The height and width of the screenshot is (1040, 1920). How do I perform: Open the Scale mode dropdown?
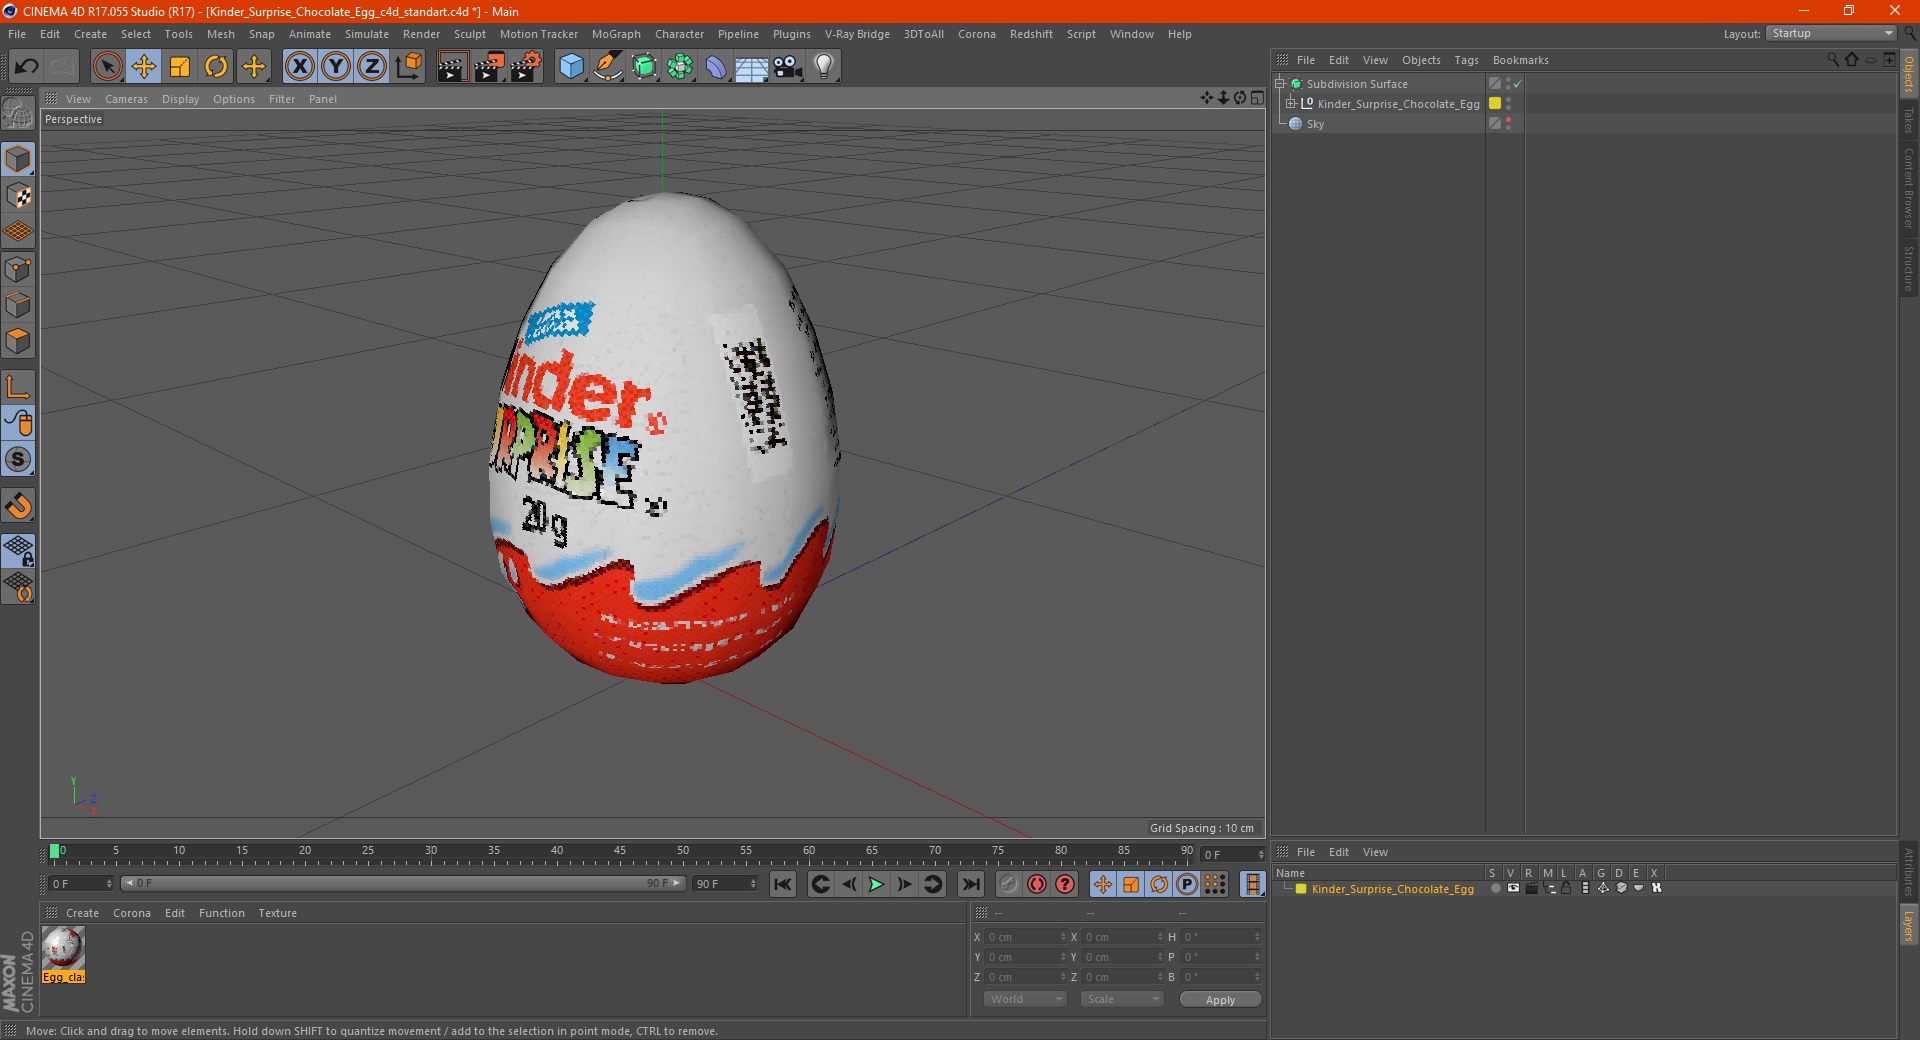[x=1122, y=999]
